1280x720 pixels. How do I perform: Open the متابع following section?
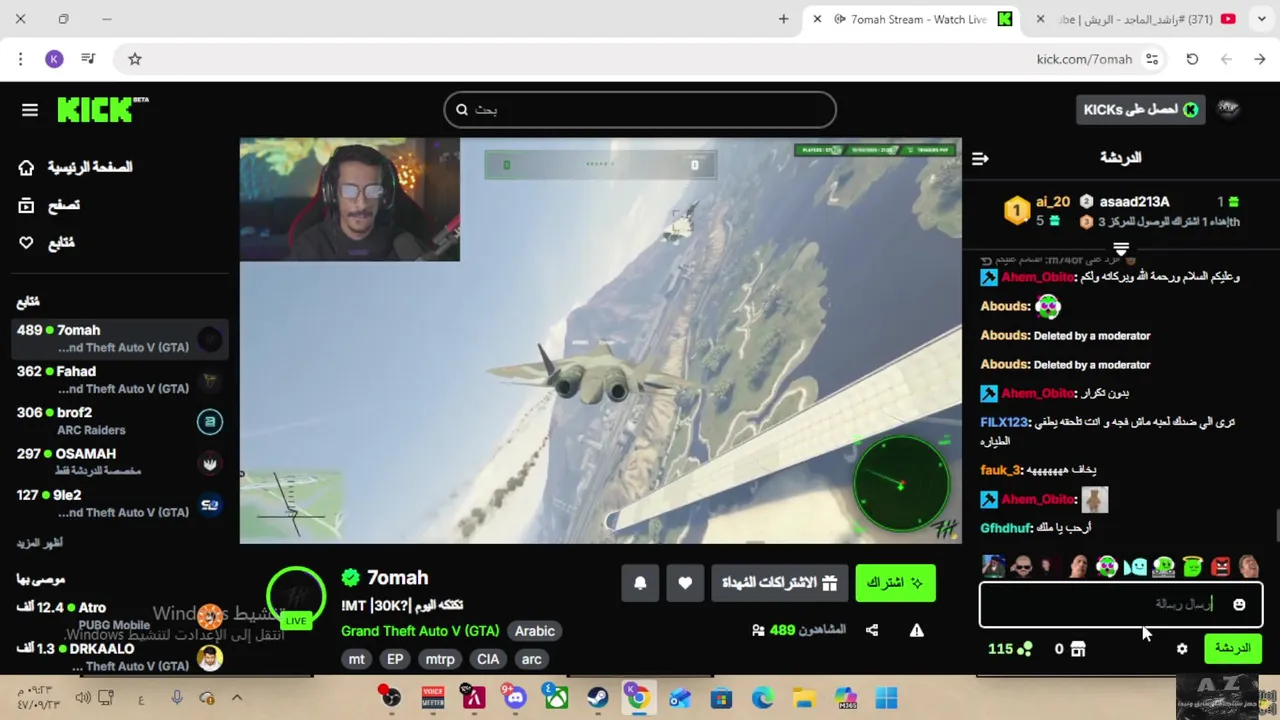(x=46, y=243)
